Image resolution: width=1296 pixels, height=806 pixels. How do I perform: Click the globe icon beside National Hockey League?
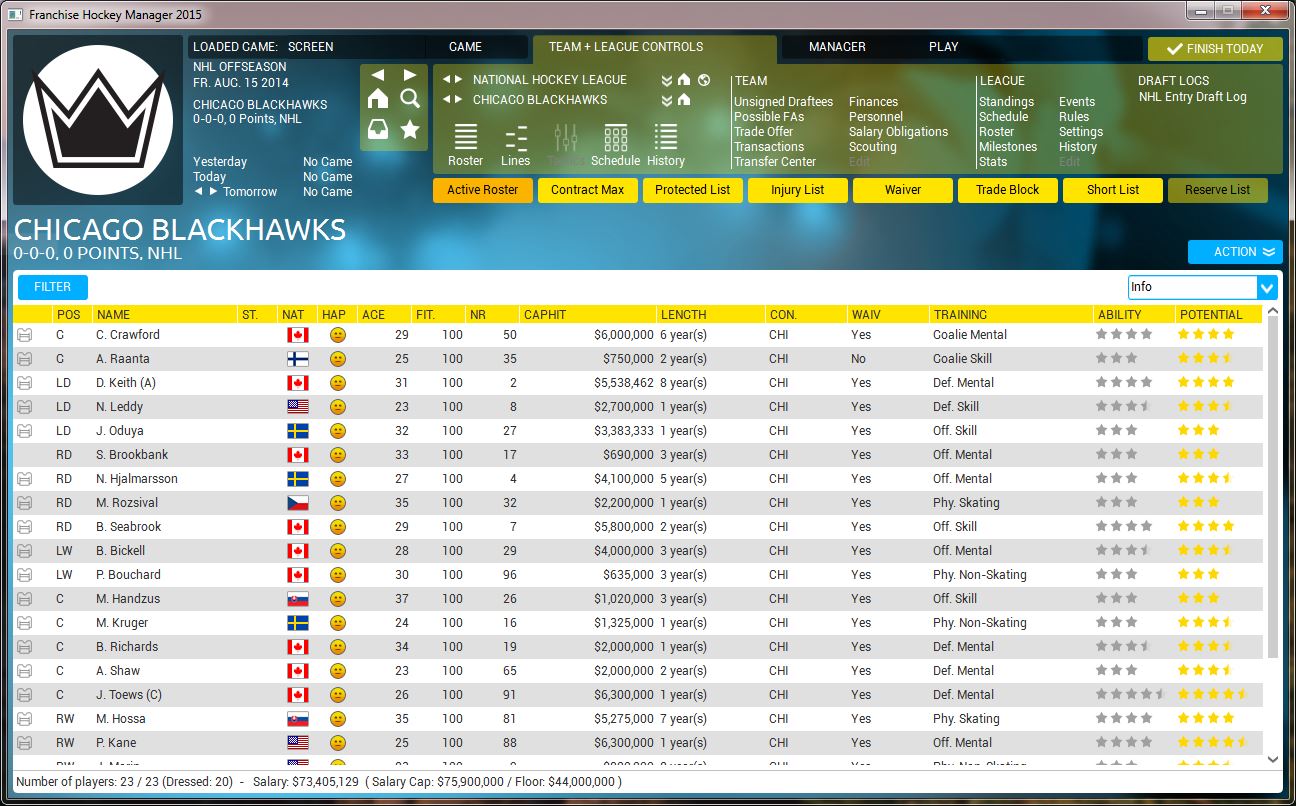click(x=704, y=80)
